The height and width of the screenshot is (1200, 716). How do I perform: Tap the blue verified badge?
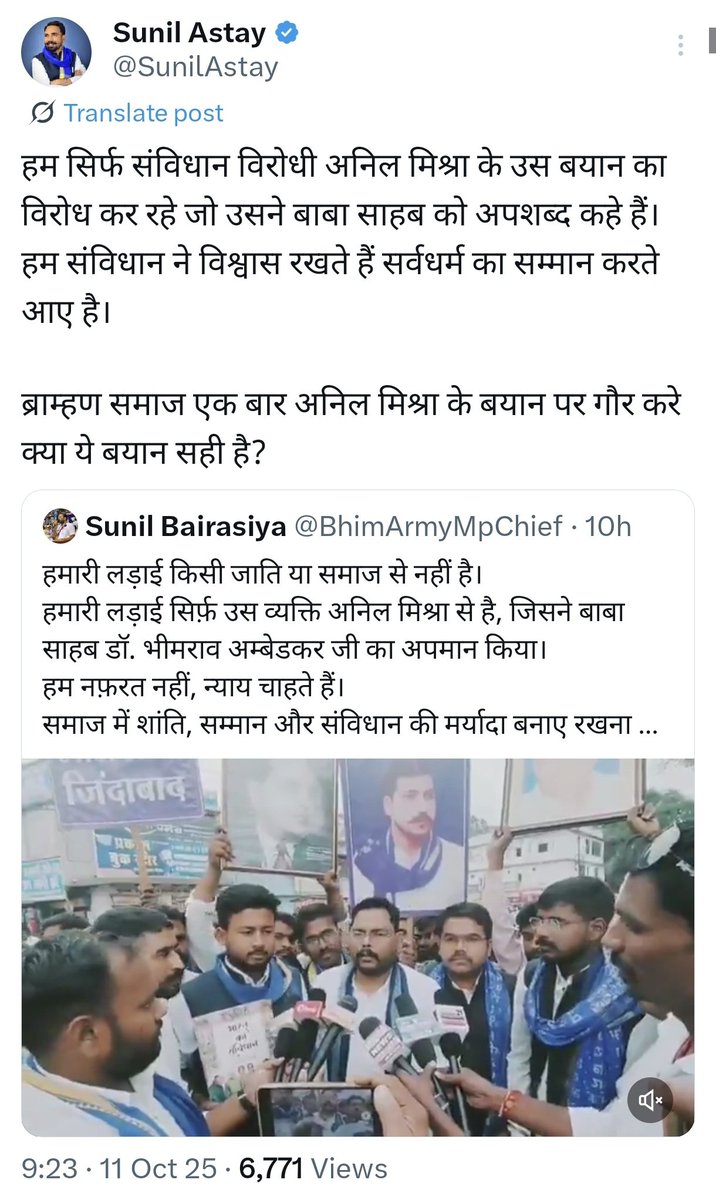(x=286, y=33)
